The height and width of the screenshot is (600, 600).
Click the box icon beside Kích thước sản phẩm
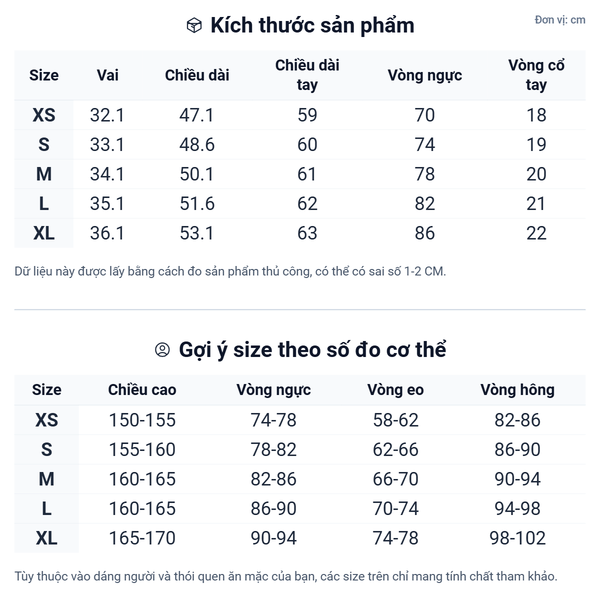(x=194, y=26)
